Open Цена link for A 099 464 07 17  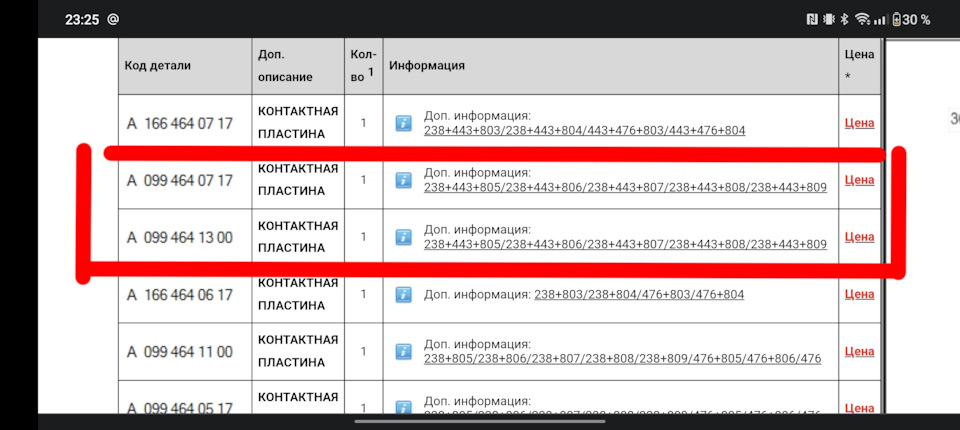[x=859, y=179]
